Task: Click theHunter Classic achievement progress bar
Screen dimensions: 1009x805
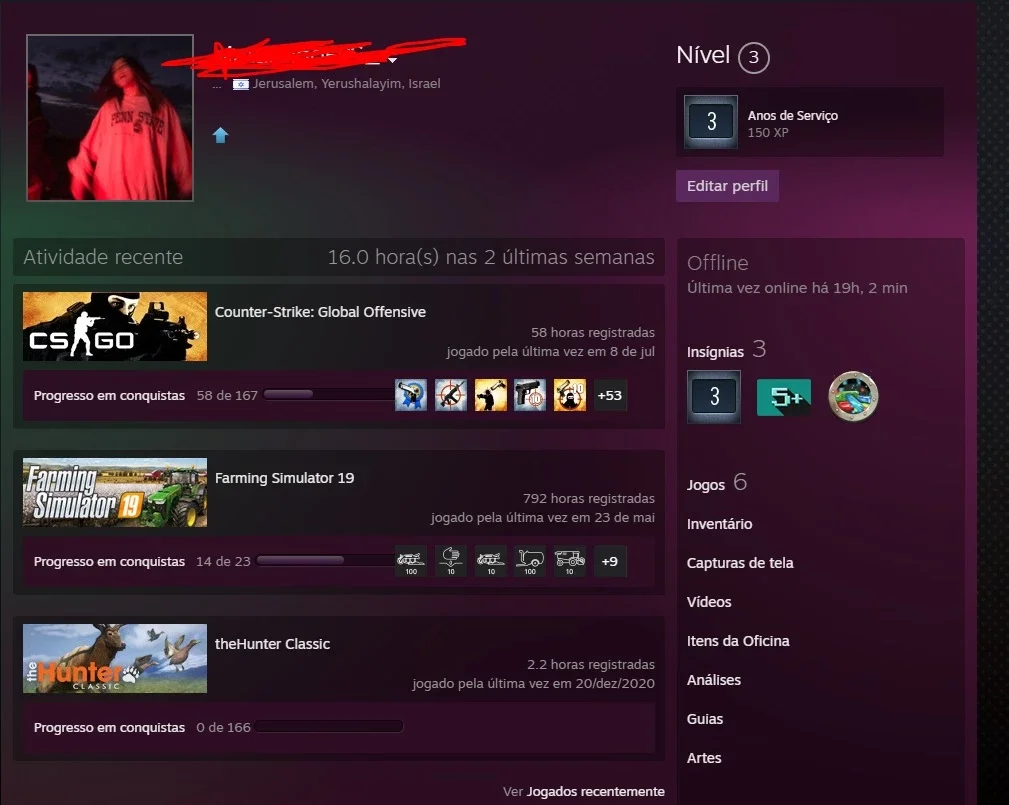Action: click(x=329, y=726)
